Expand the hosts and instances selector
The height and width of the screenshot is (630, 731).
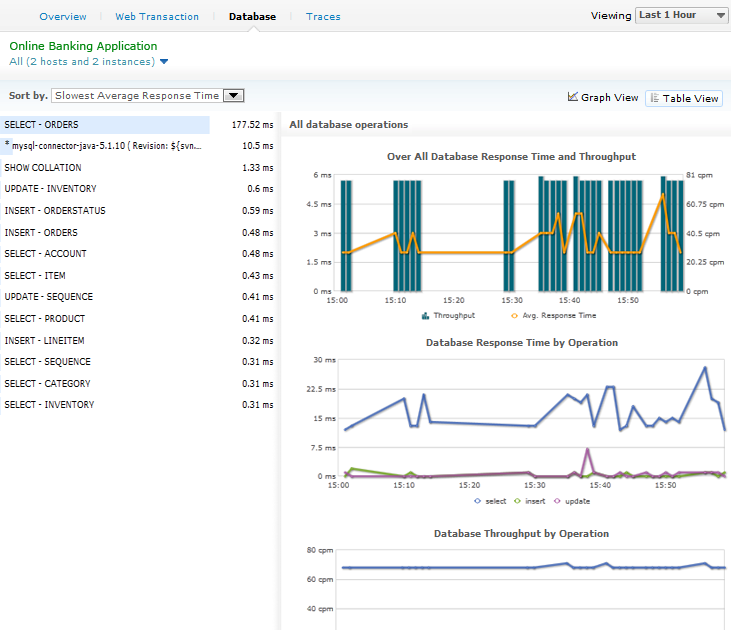[x=164, y=62]
